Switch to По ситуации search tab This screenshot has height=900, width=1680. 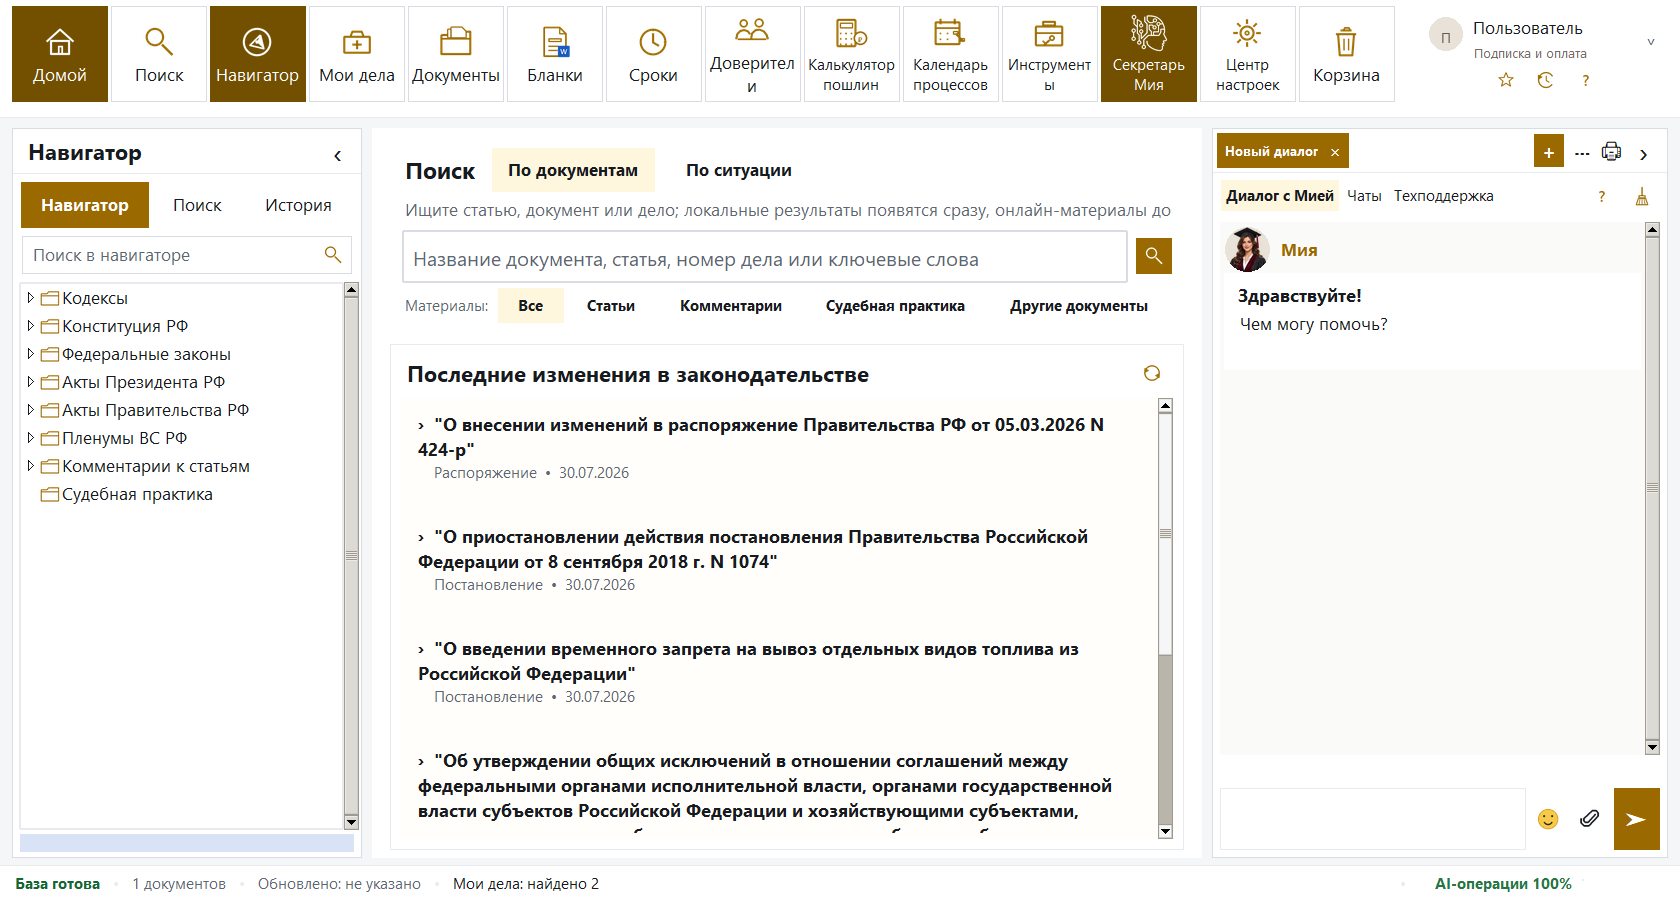739,170
